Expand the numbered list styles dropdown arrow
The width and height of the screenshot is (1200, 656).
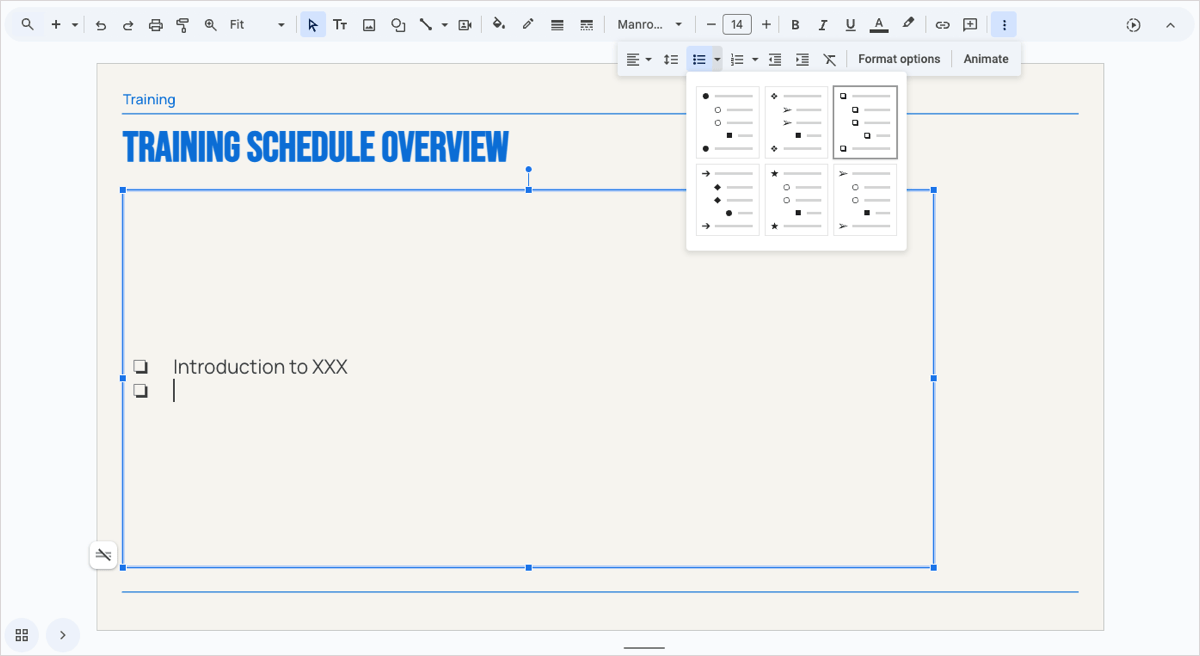pyautogui.click(x=755, y=60)
